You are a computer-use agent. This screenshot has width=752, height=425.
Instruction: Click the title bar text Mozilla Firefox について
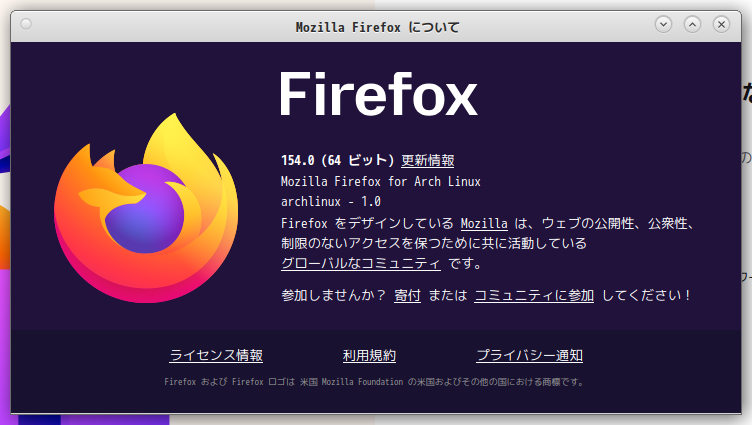[377, 27]
